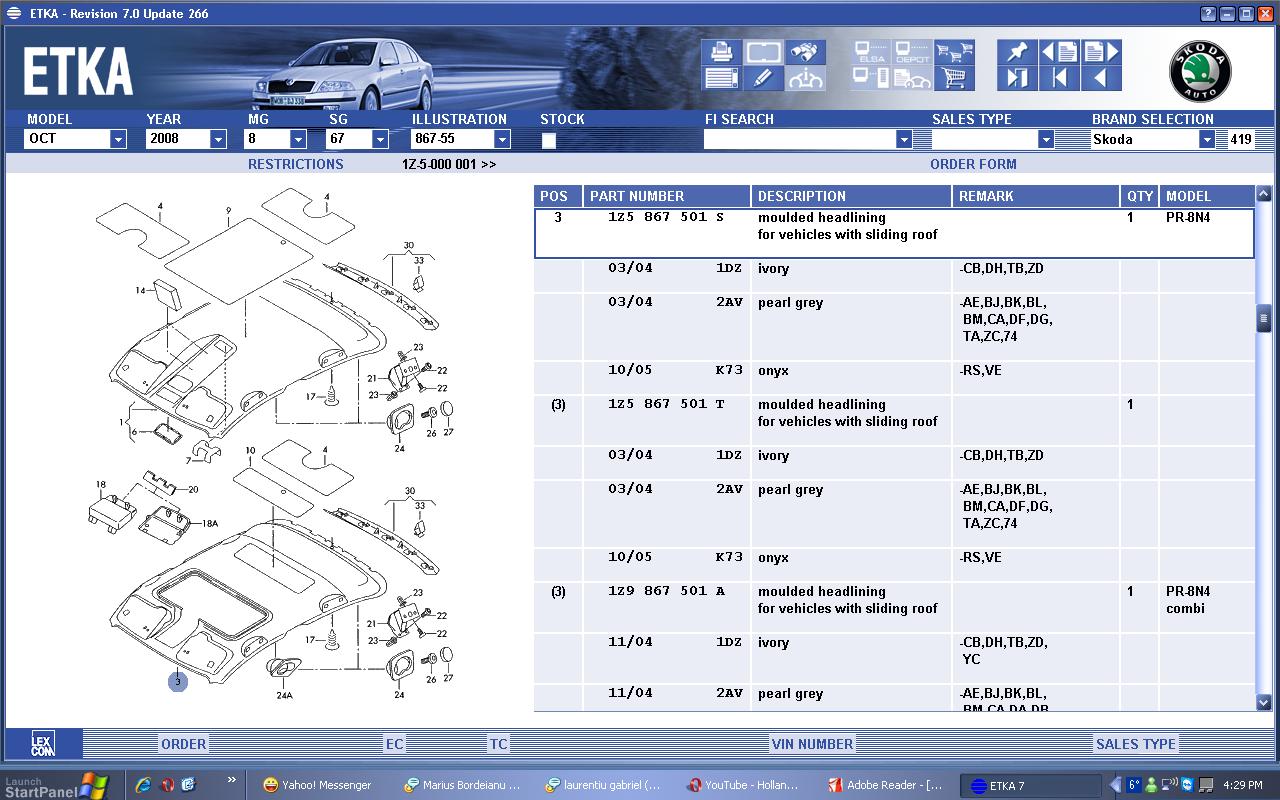Click the exit door icon

click(x=1017, y=78)
